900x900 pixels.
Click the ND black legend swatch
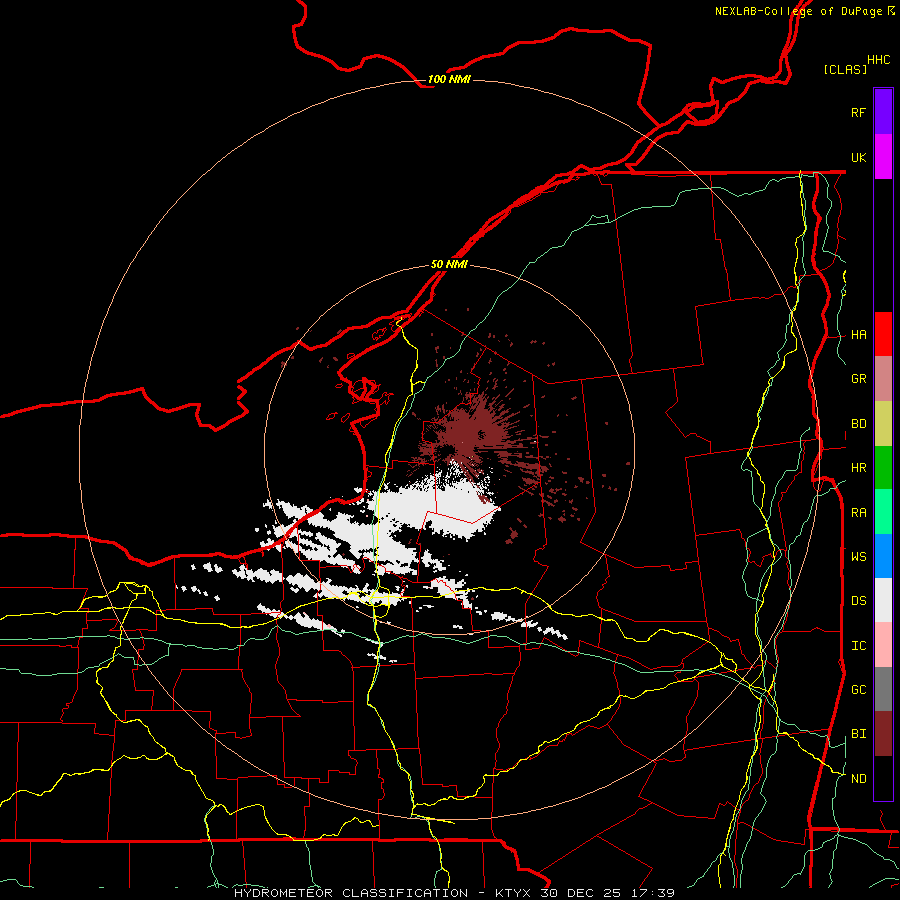click(883, 778)
